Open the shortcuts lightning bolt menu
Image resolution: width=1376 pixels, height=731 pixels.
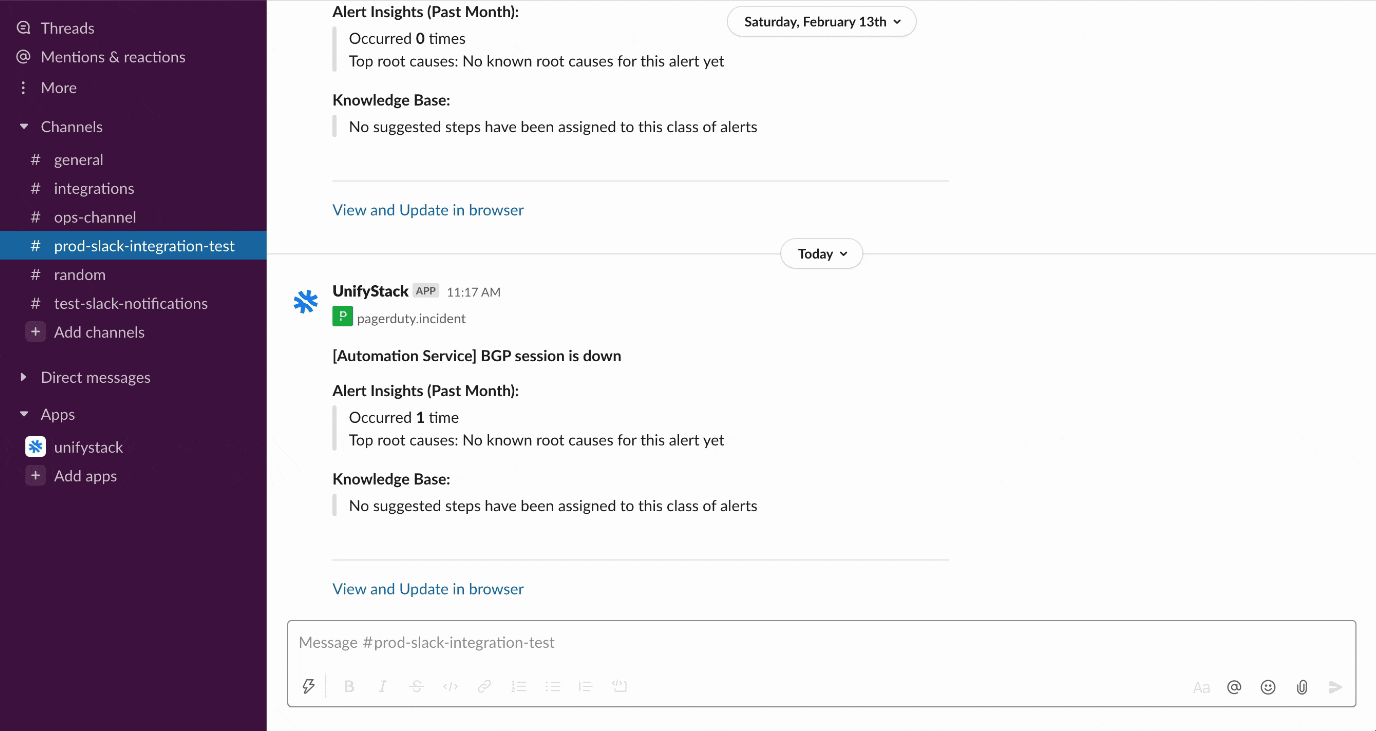(x=309, y=686)
